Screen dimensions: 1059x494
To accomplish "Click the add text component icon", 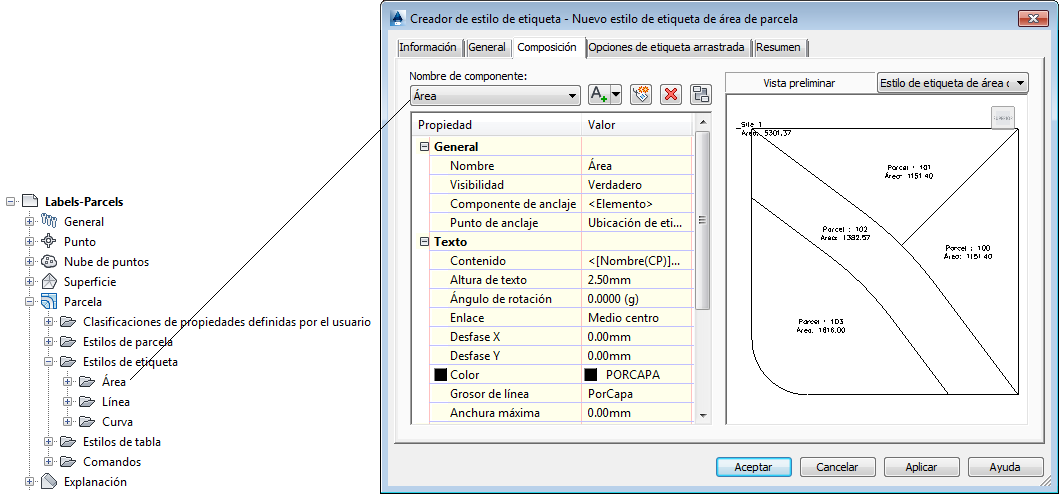I will point(599,95).
